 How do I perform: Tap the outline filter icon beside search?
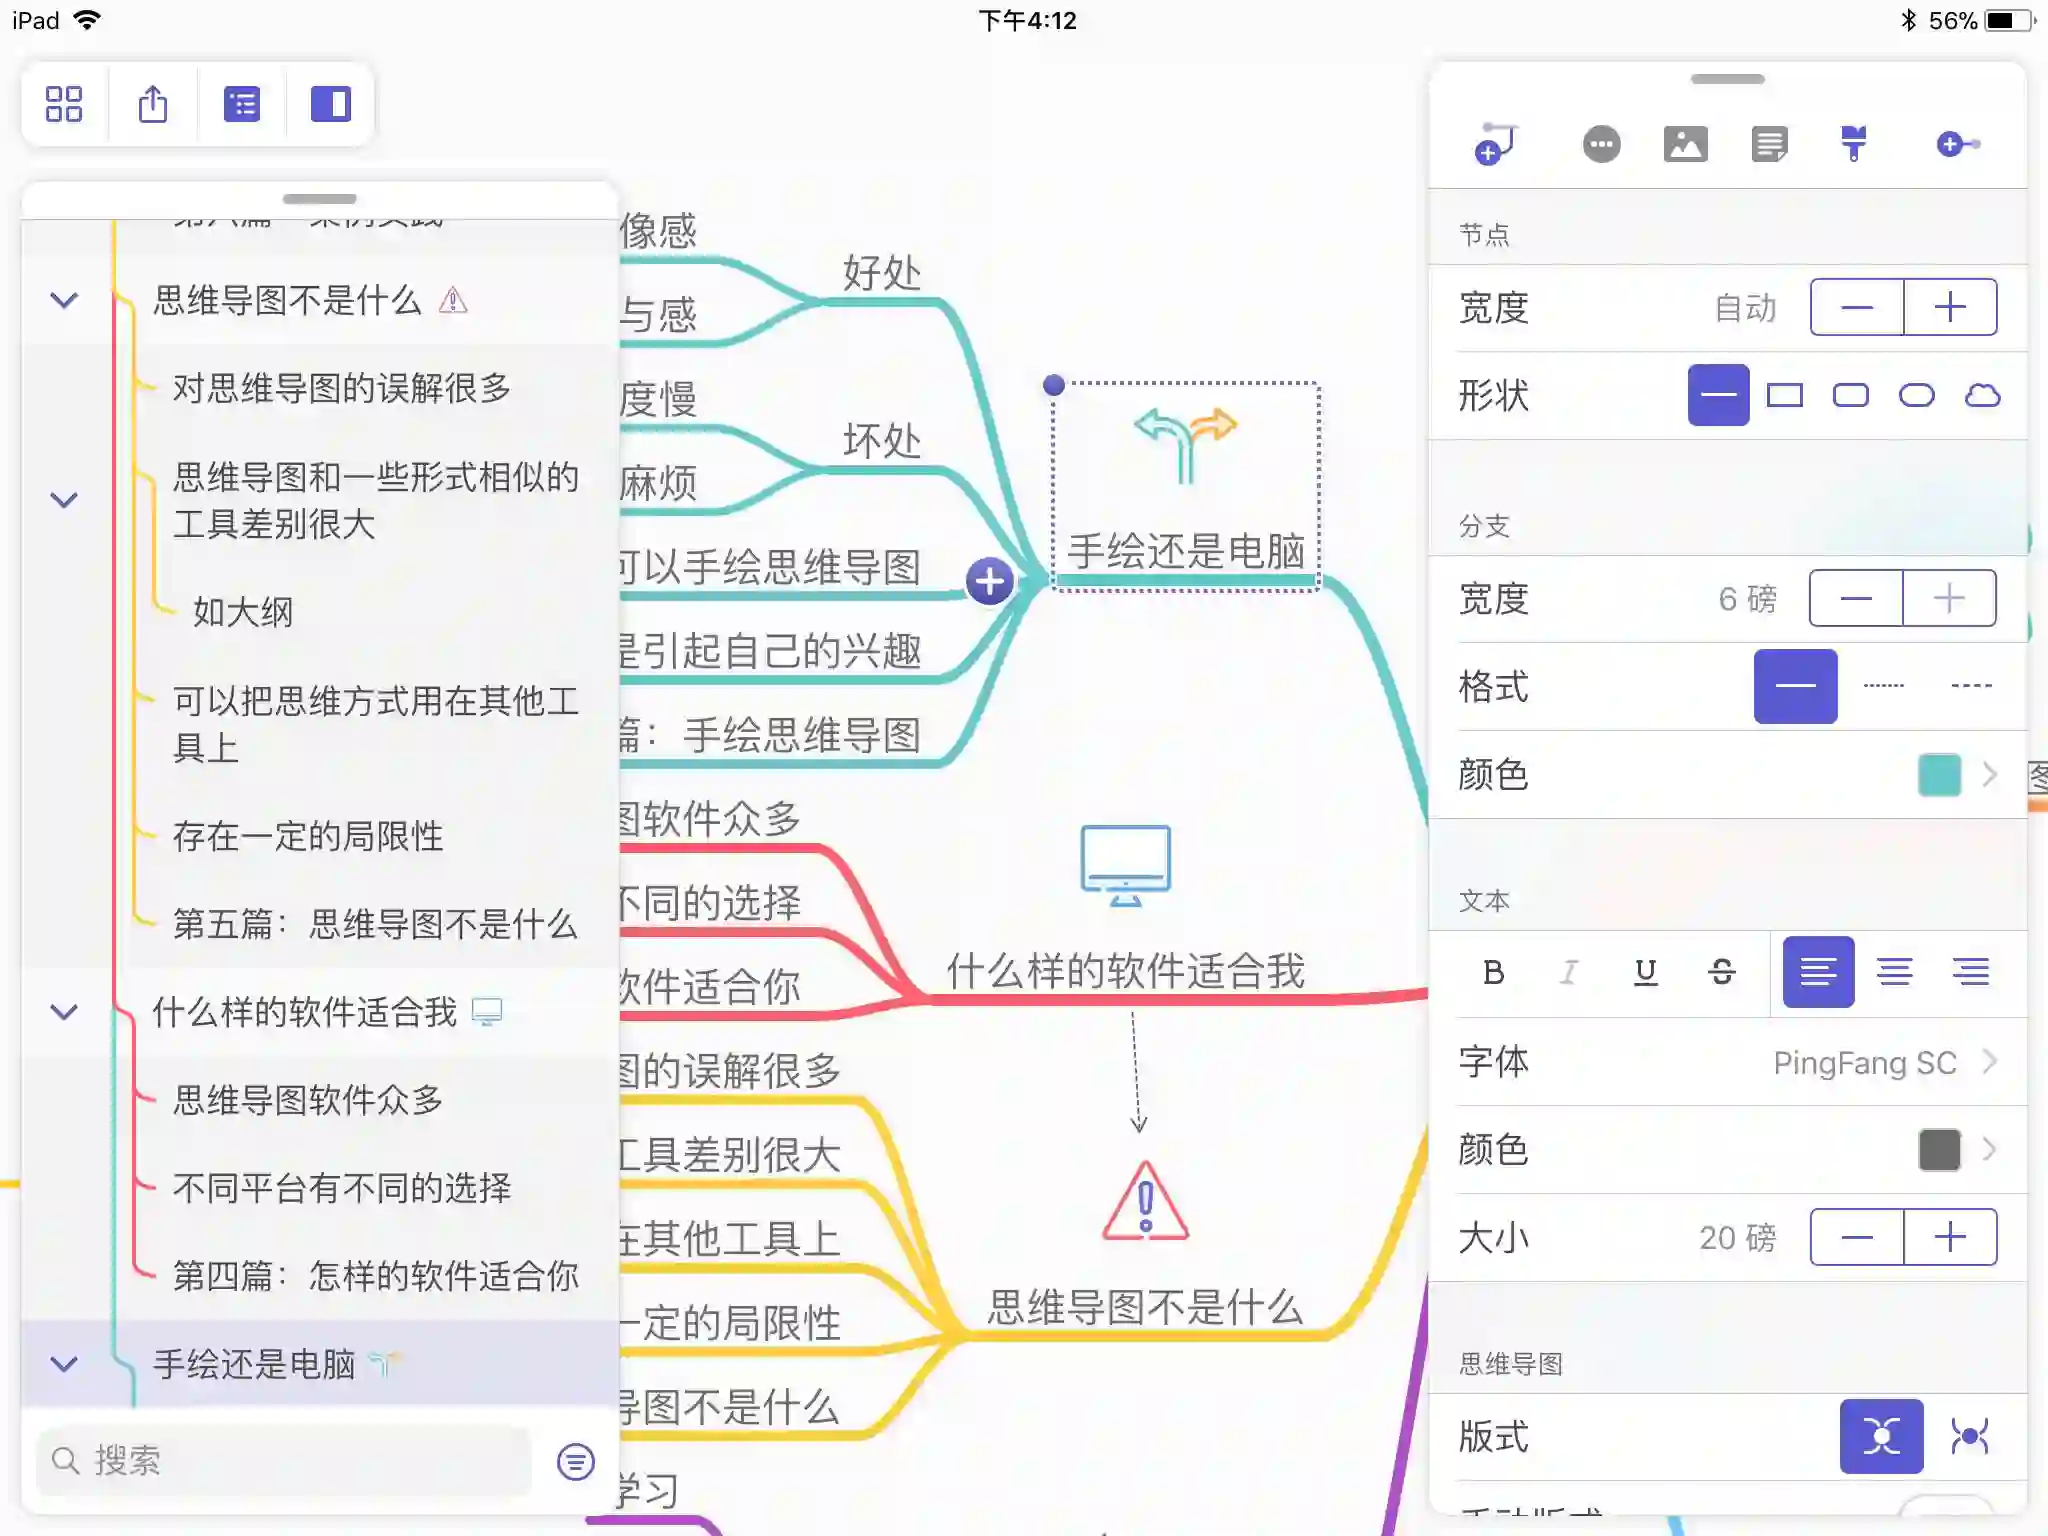(x=575, y=1462)
